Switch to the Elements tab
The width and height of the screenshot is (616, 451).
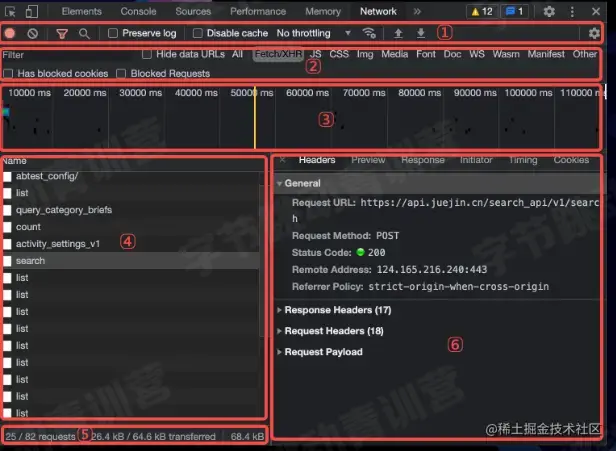(82, 11)
